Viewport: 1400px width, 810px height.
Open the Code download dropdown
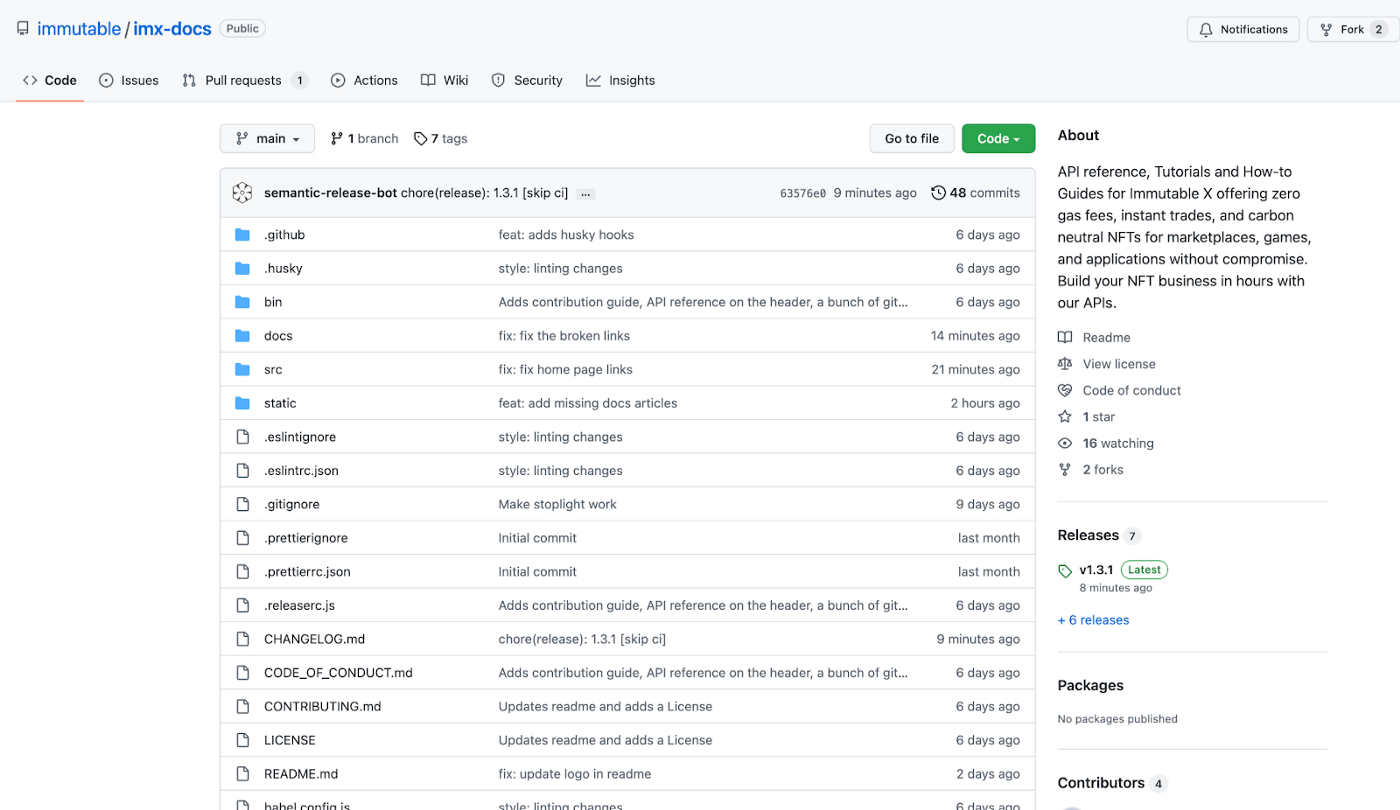click(x=998, y=138)
